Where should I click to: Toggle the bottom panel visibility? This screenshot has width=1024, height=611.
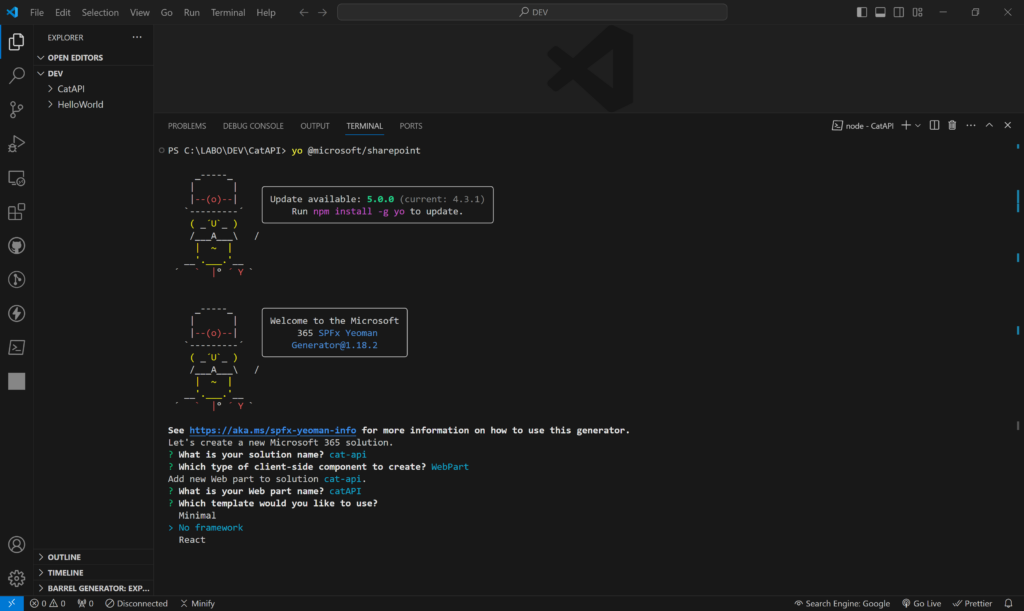click(880, 12)
